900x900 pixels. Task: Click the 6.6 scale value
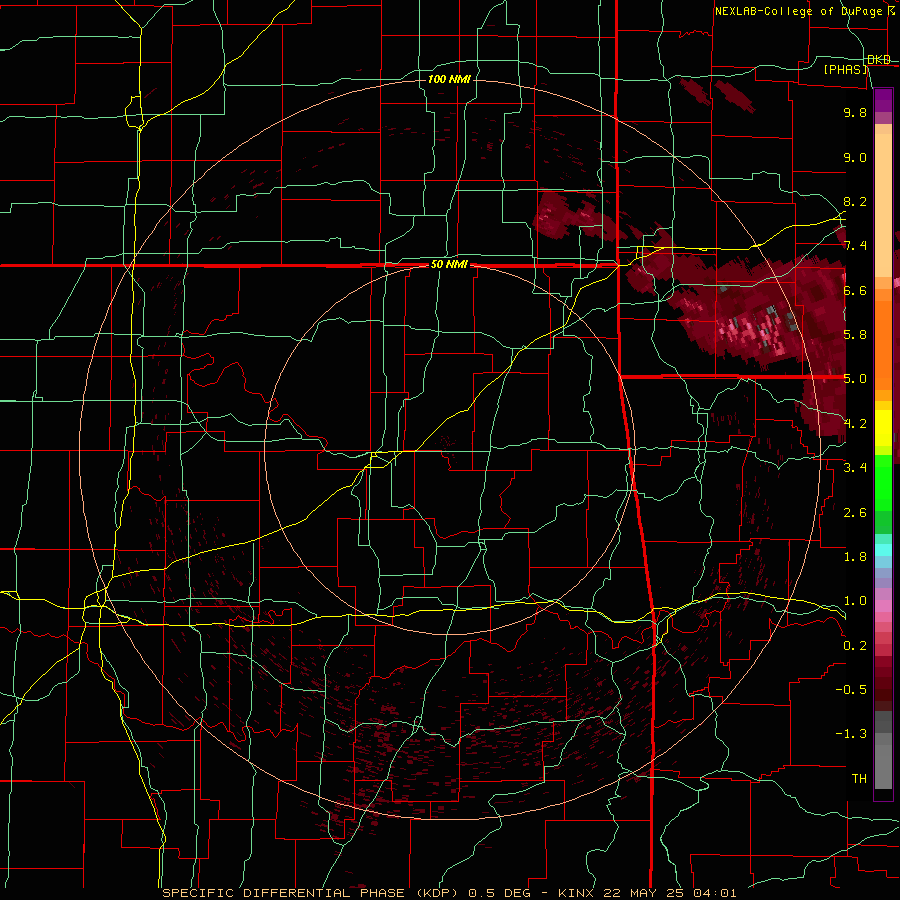point(855,290)
